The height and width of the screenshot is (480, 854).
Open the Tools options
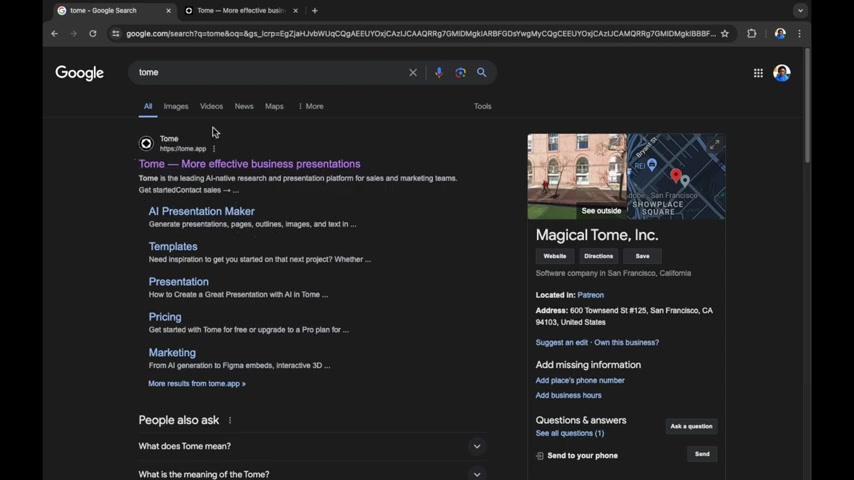point(483,106)
